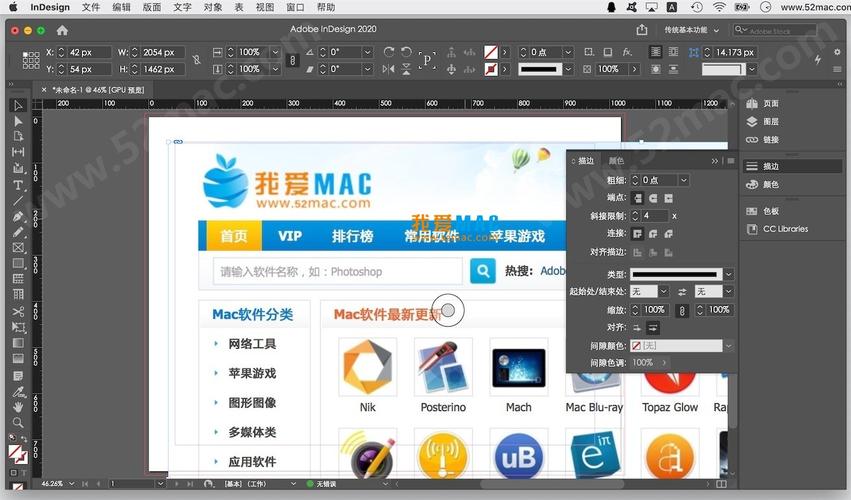Click the 斜接限制 miter limit field
The image size is (851, 500).
coord(655,216)
